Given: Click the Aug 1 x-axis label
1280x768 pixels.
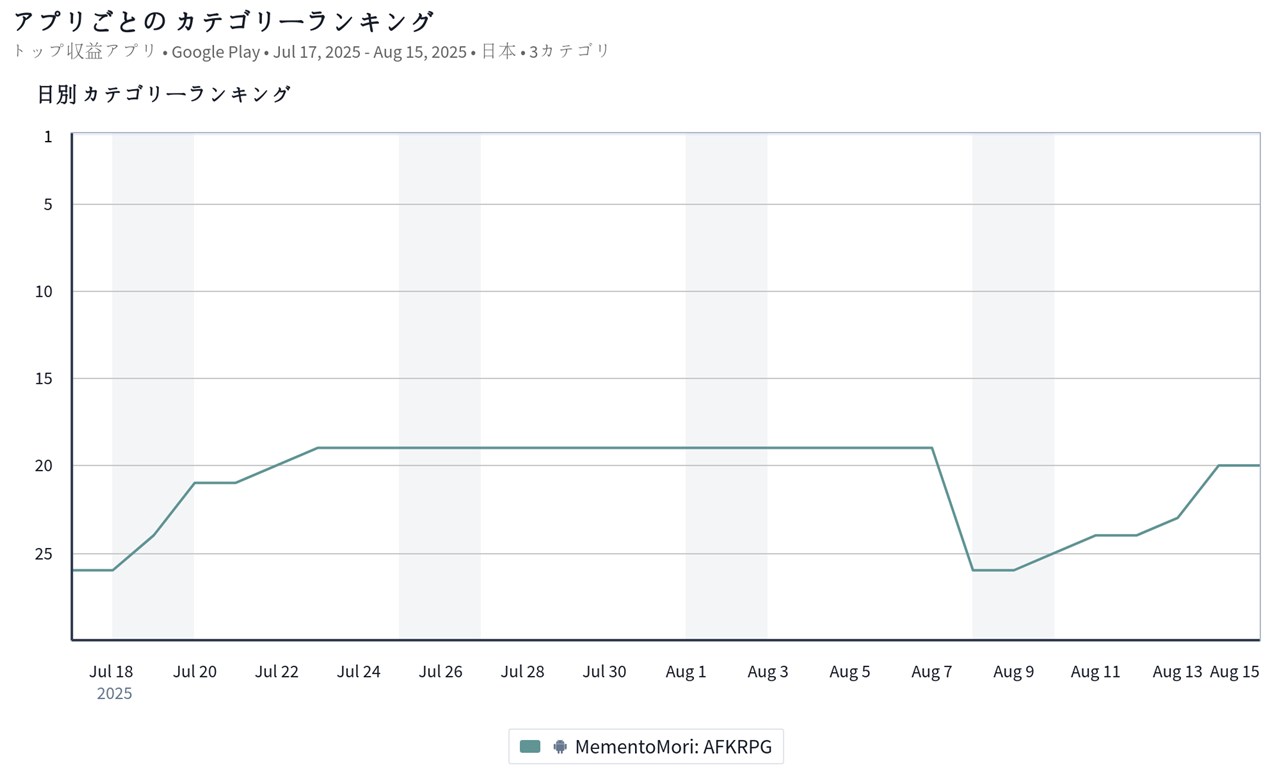Looking at the screenshot, I should pyautogui.click(x=686, y=671).
